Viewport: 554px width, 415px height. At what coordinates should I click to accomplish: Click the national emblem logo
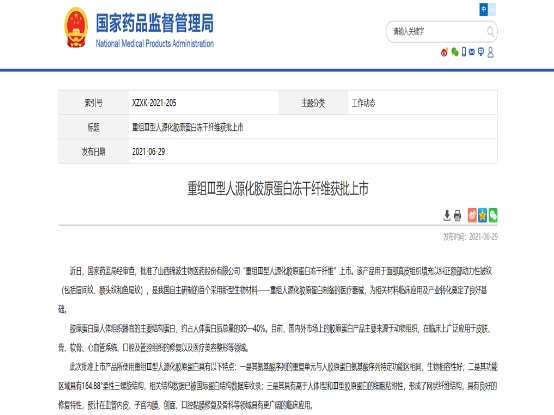point(76,28)
